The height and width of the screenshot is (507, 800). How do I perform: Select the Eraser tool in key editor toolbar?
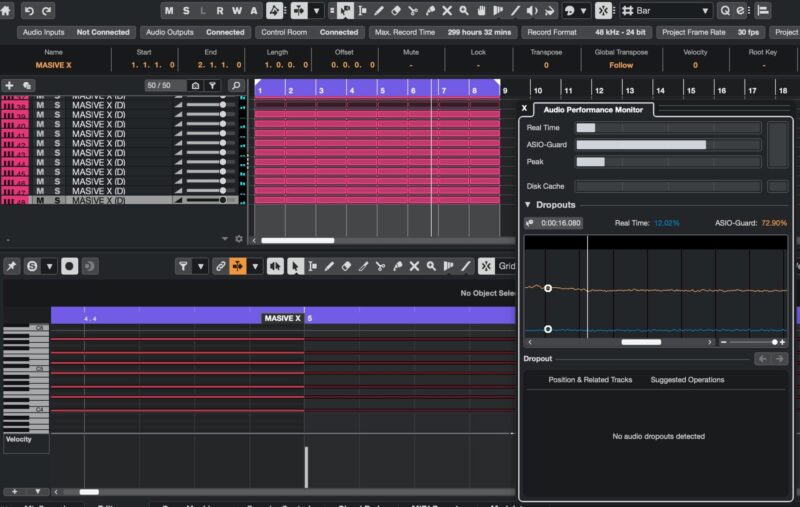(346, 266)
